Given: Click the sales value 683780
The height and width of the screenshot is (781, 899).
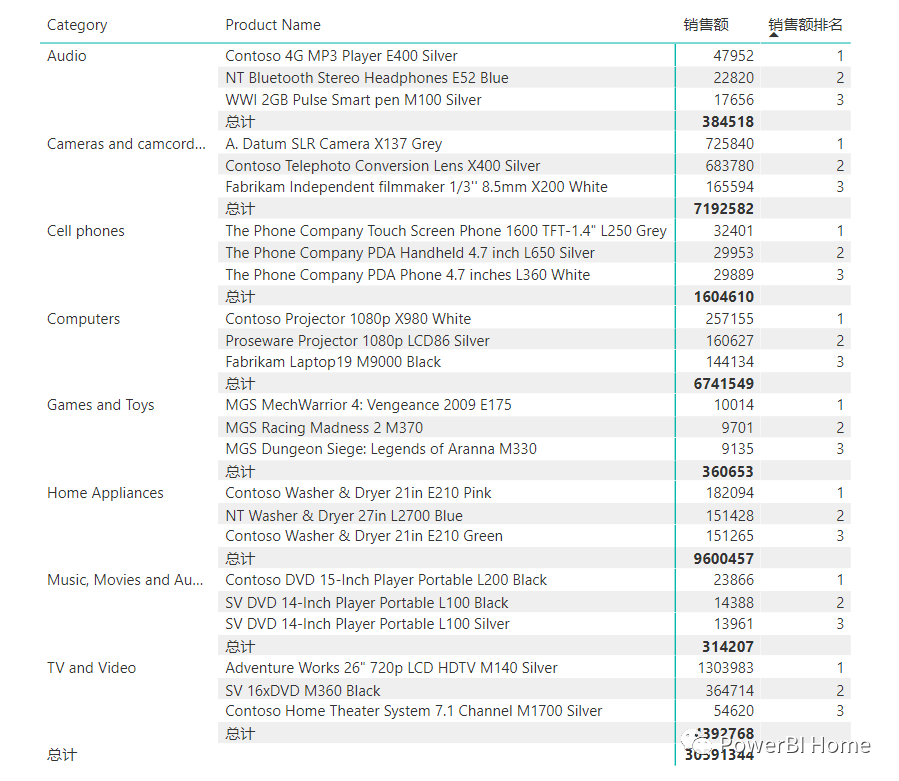Looking at the screenshot, I should (729, 166).
